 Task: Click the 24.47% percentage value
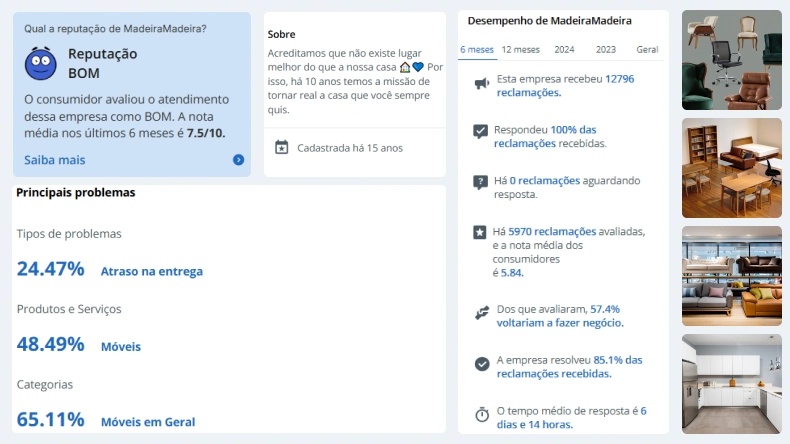tap(50, 269)
